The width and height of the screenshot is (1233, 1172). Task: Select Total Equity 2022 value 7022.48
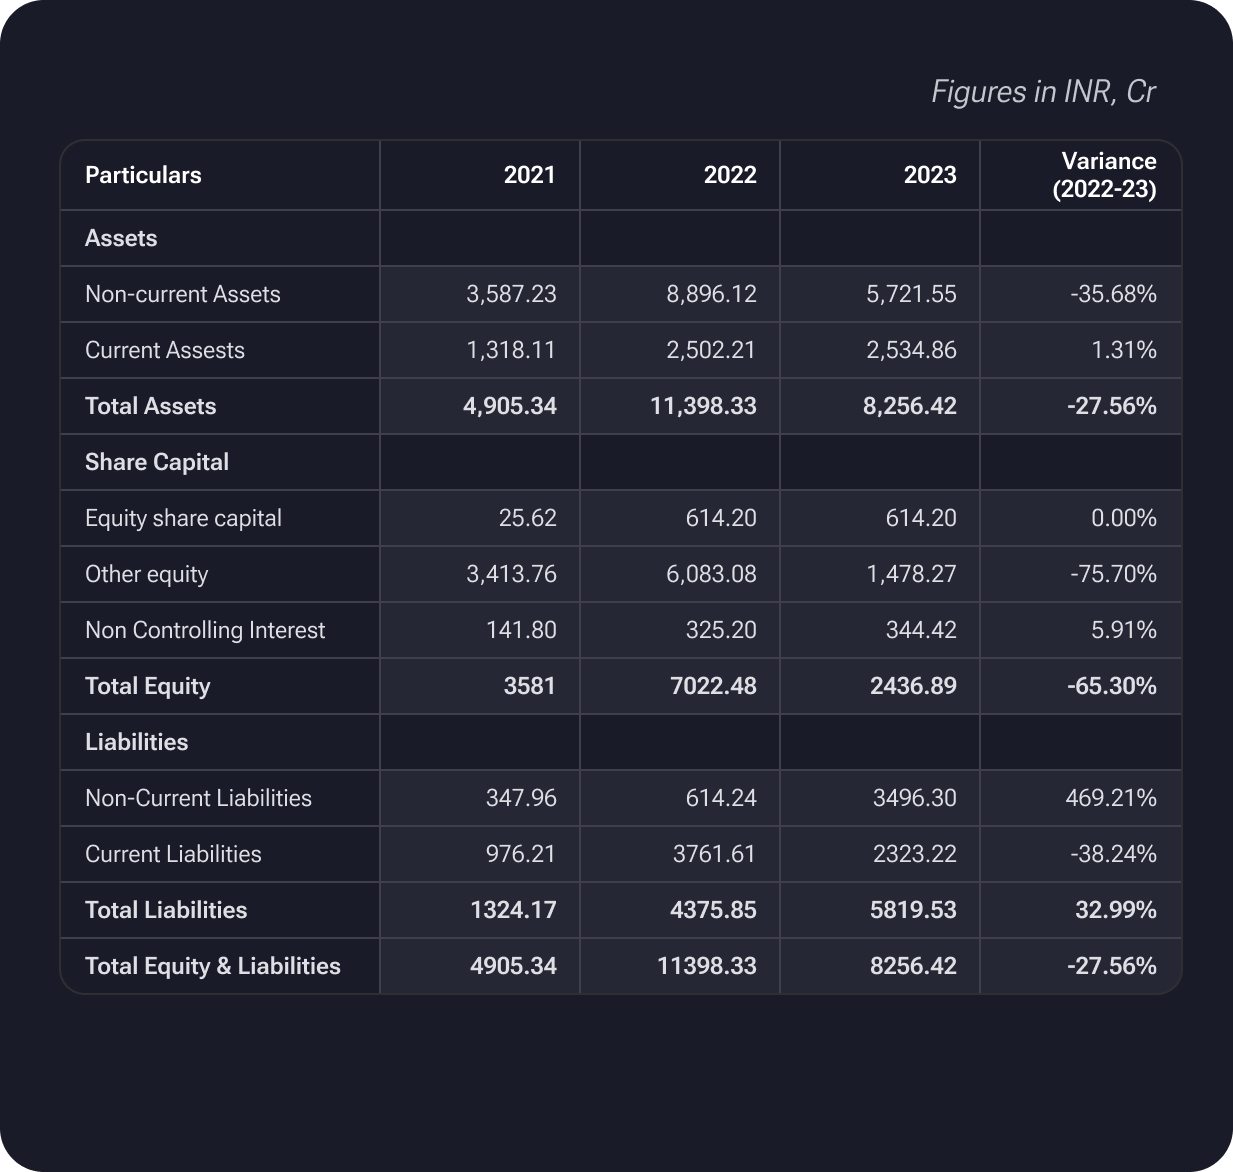pyautogui.click(x=713, y=686)
